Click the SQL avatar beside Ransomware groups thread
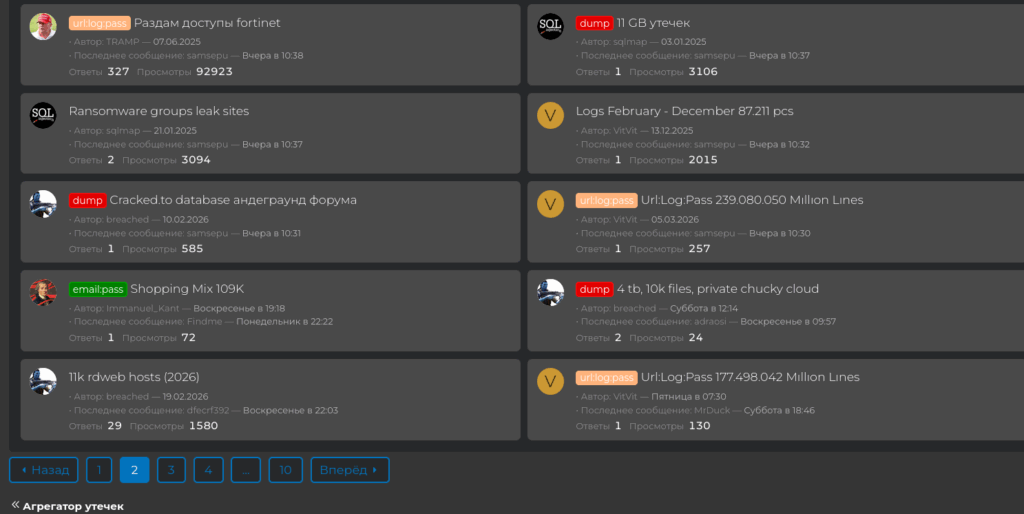 43,115
